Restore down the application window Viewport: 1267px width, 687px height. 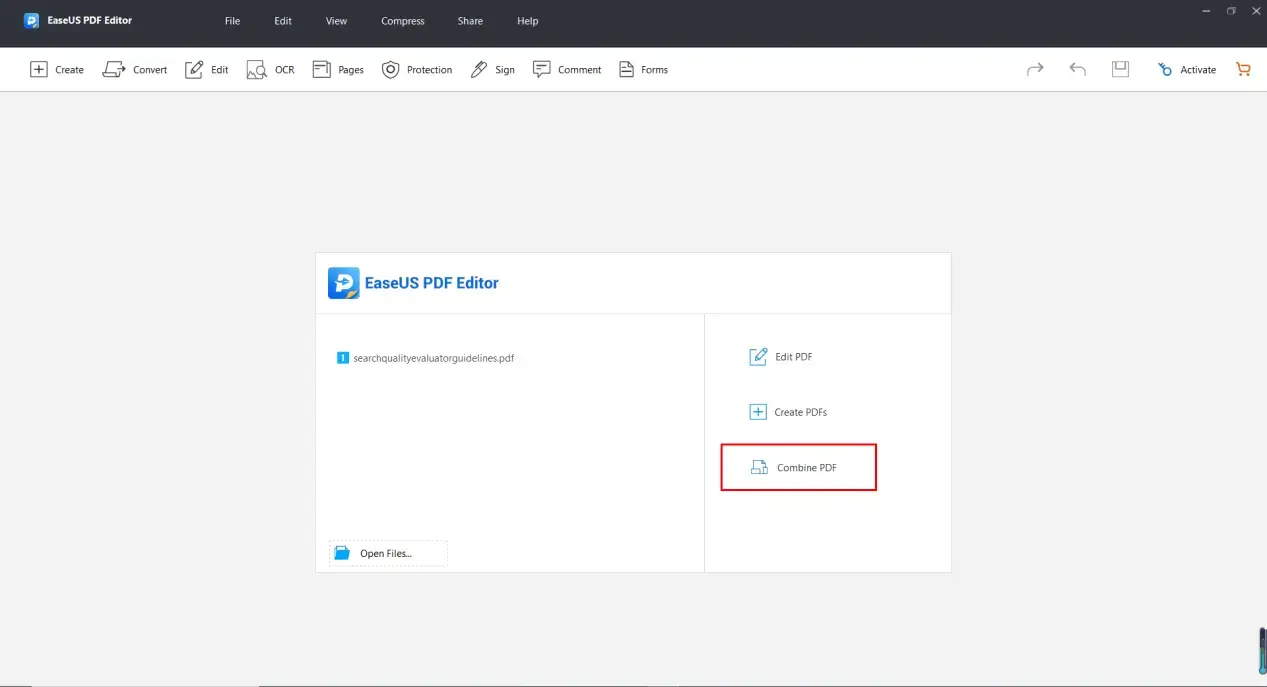1231,11
